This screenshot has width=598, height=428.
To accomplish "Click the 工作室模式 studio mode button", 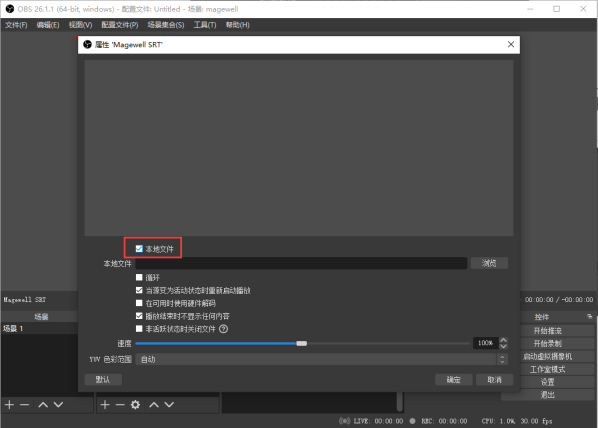I will [548, 369].
